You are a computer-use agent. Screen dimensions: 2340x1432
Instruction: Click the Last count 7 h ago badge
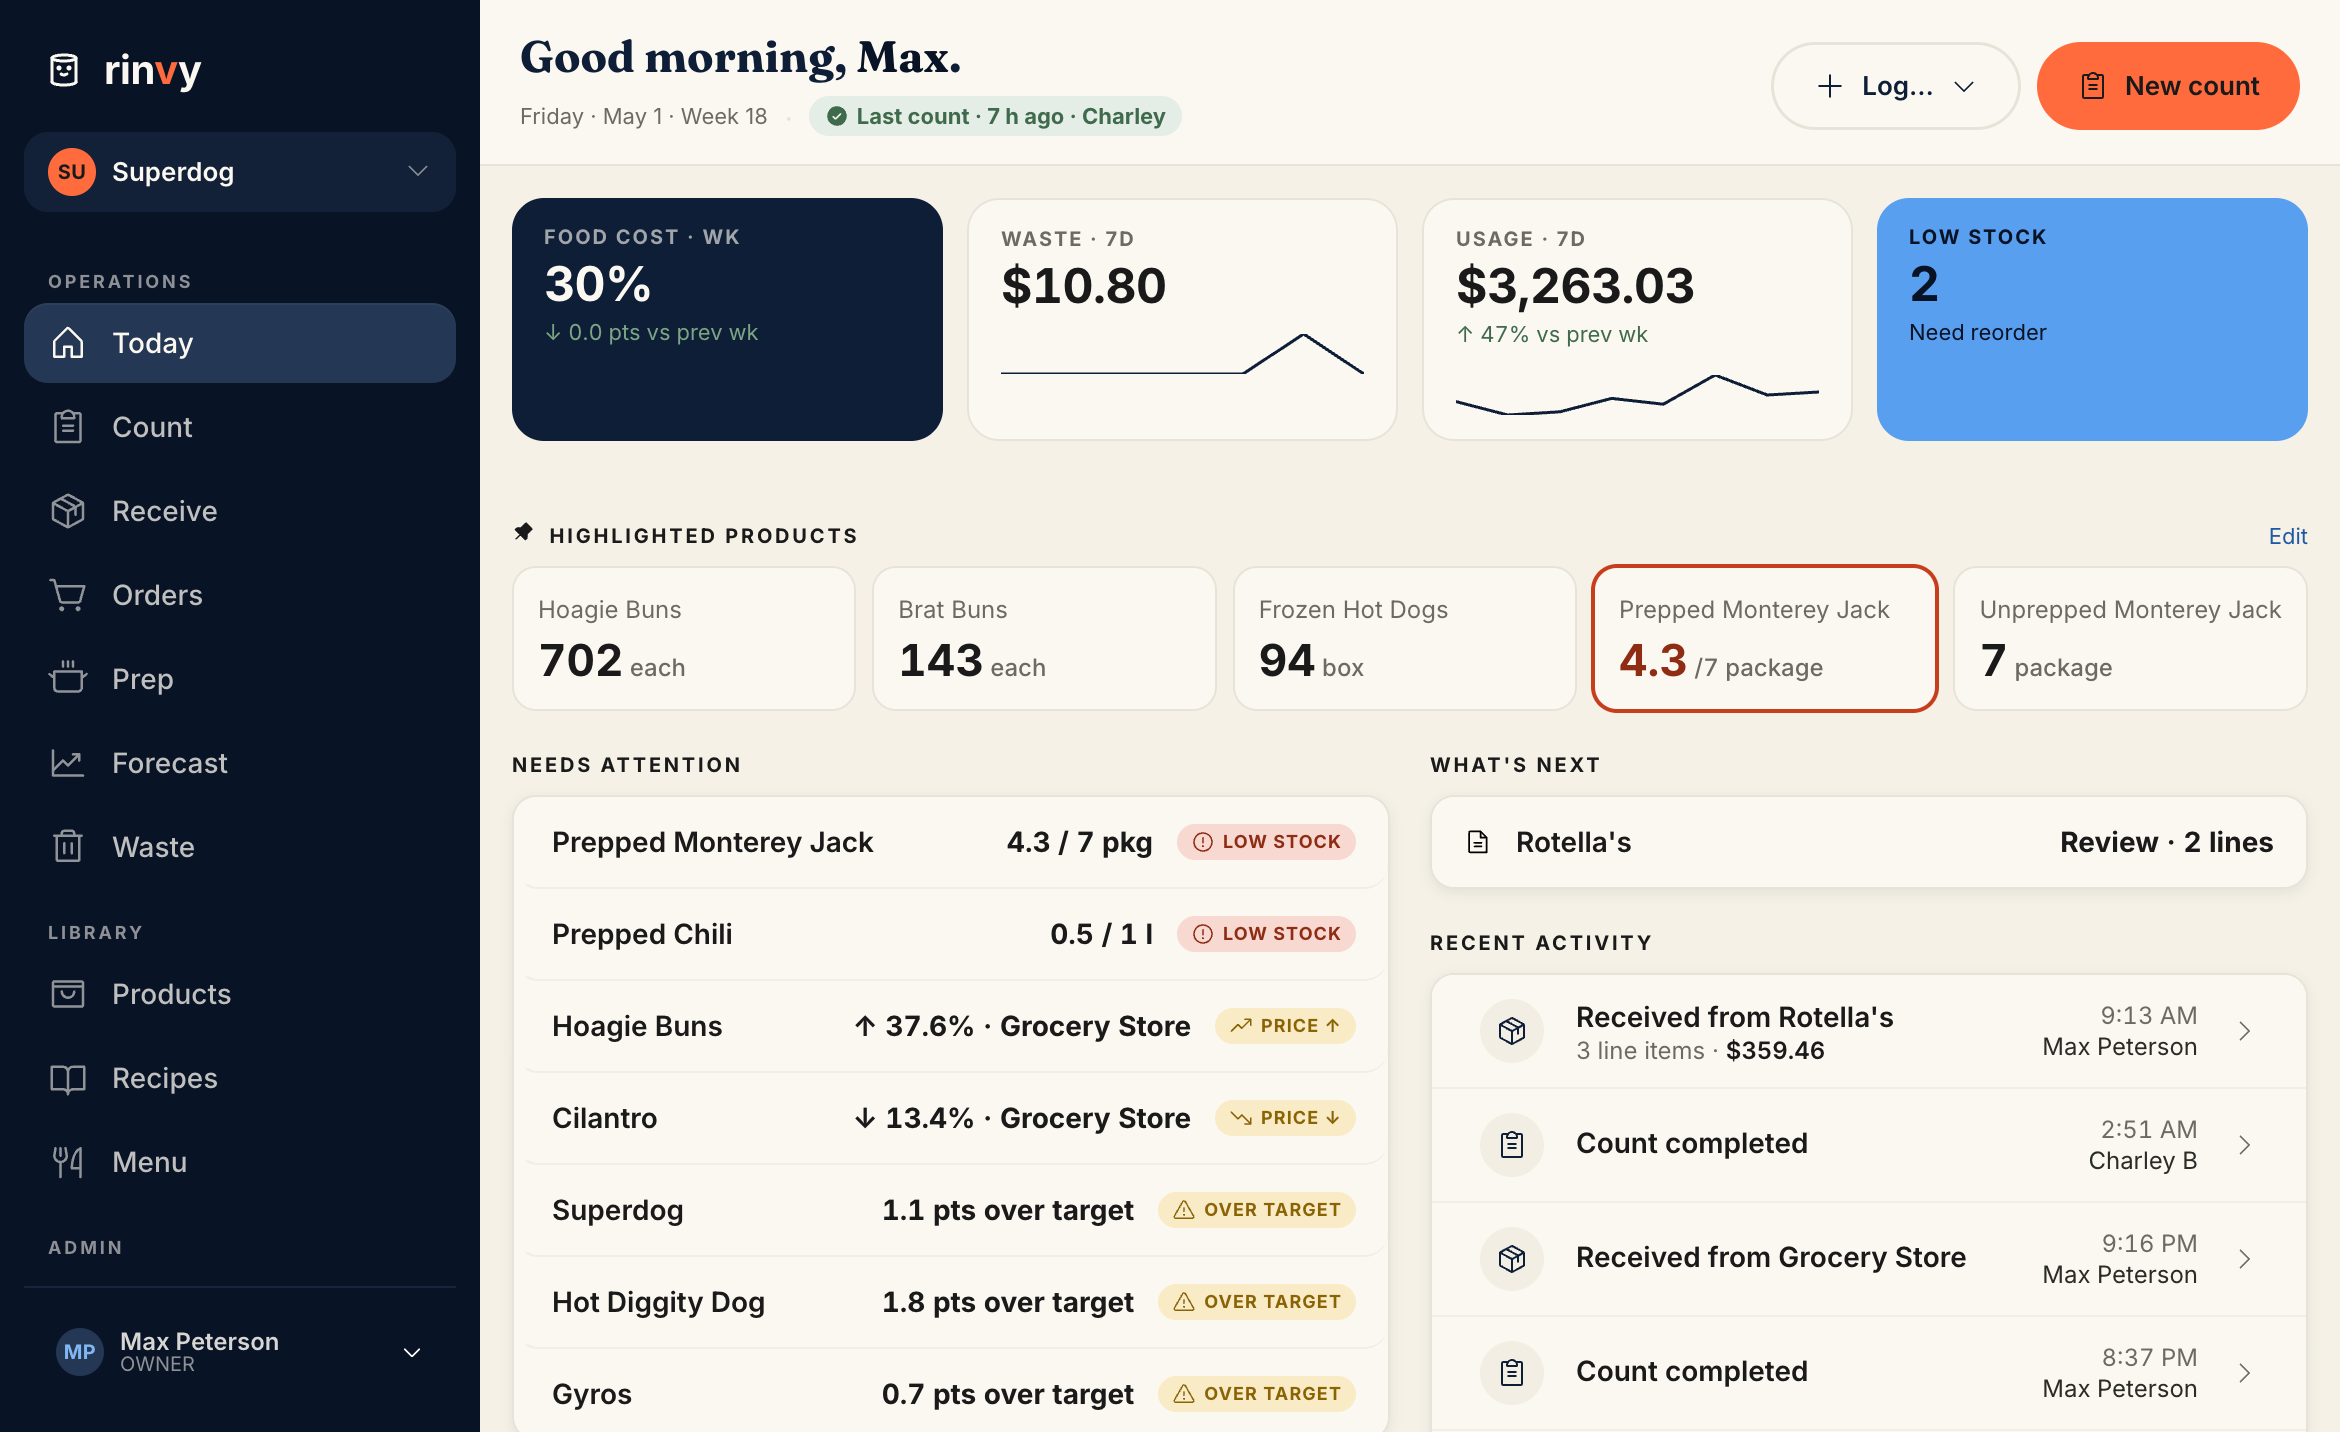995,116
